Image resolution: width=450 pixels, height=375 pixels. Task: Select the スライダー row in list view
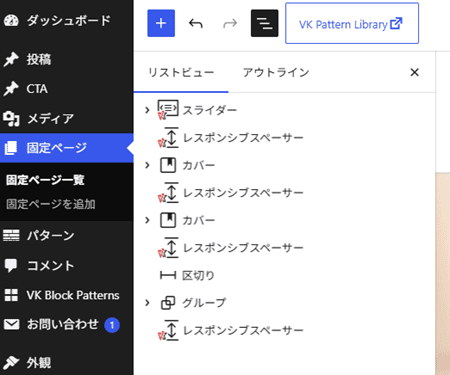point(284,110)
